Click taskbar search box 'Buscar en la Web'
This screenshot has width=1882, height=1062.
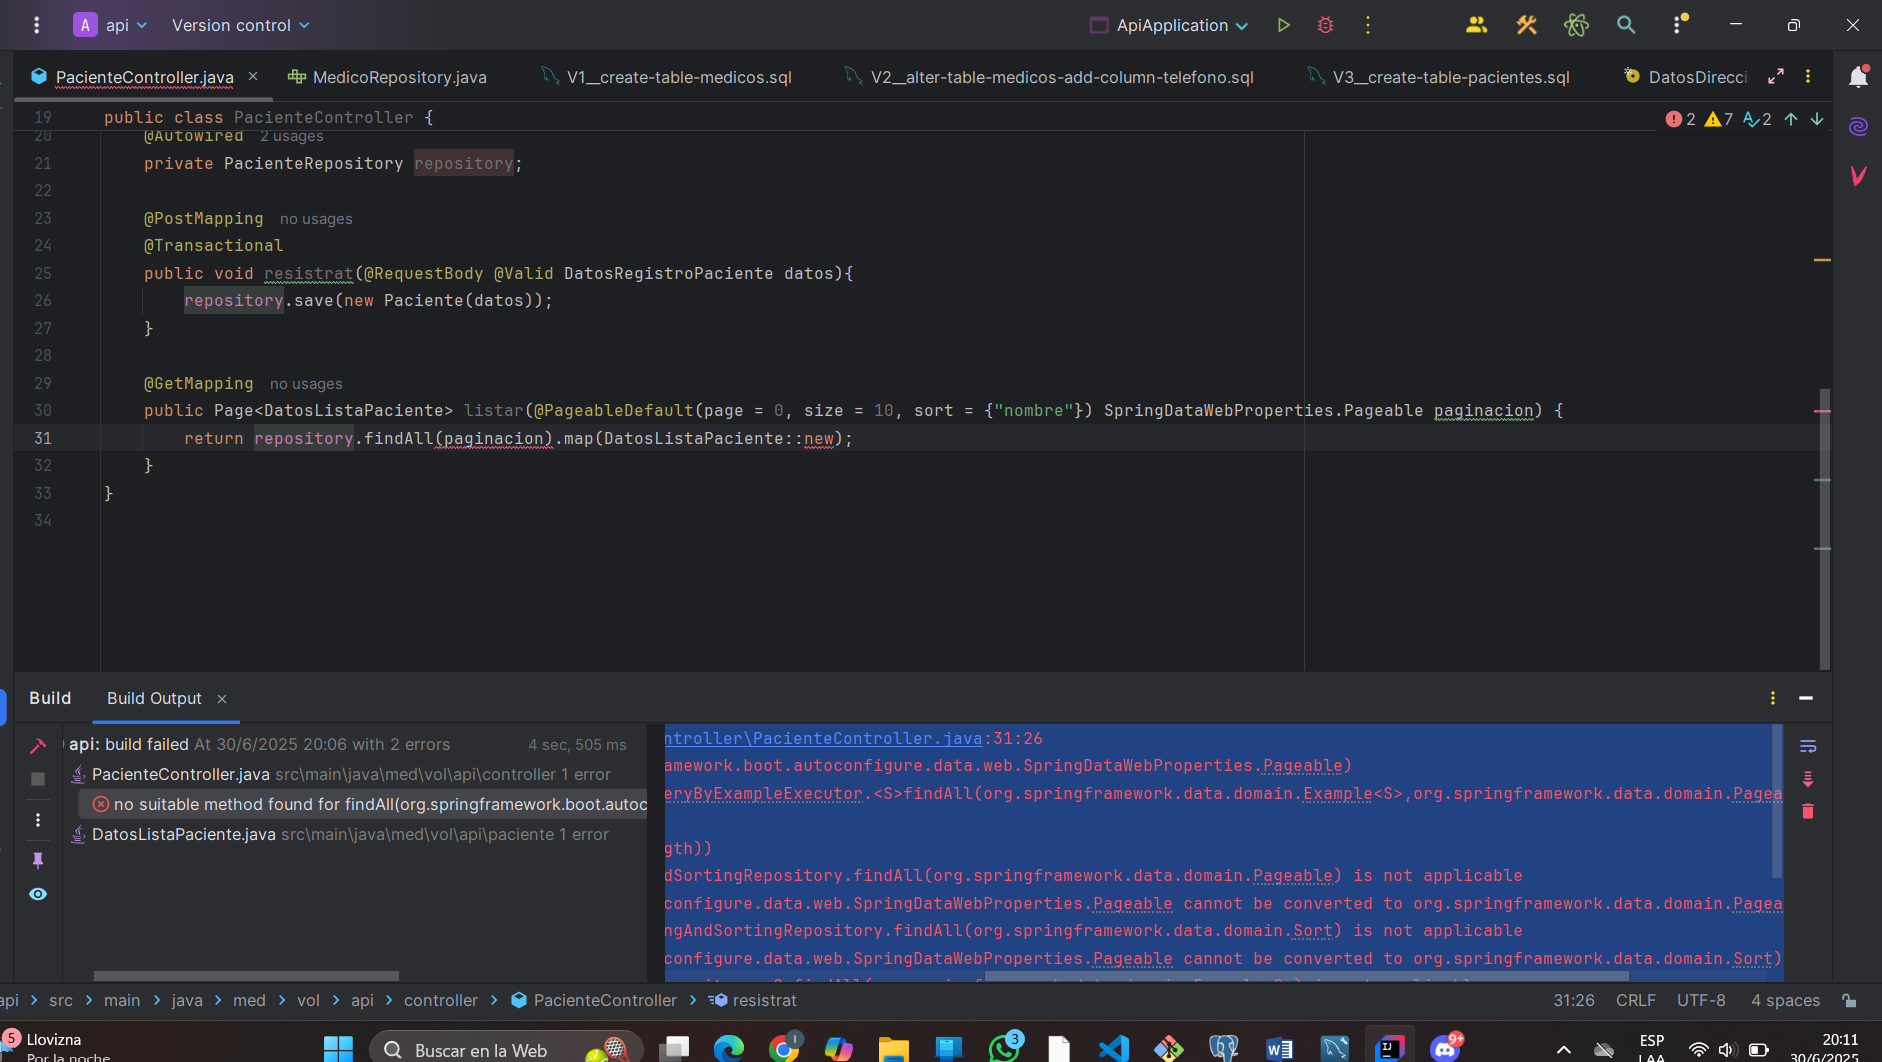click(x=505, y=1049)
